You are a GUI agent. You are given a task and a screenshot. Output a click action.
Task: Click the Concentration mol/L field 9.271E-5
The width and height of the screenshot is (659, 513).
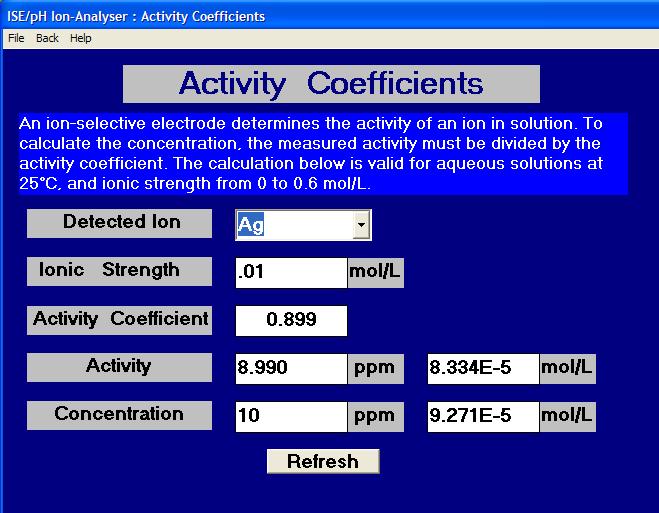(483, 416)
